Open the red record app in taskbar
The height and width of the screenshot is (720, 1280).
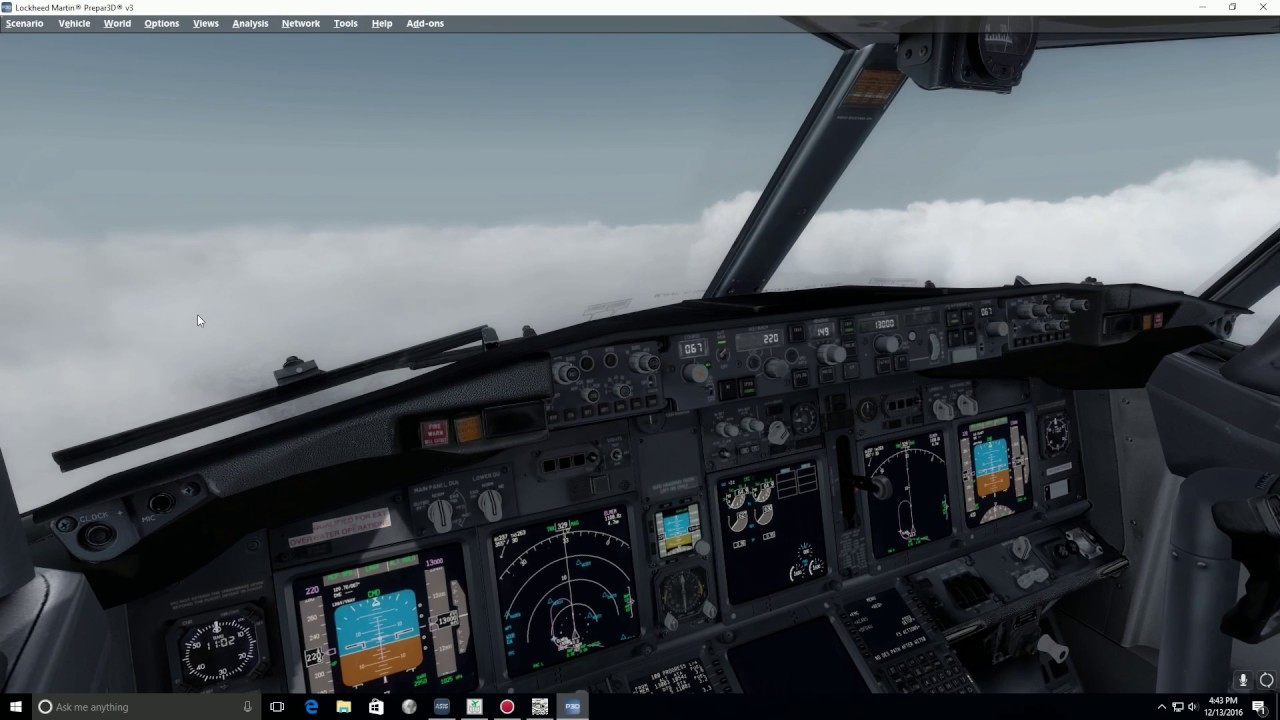coord(507,707)
